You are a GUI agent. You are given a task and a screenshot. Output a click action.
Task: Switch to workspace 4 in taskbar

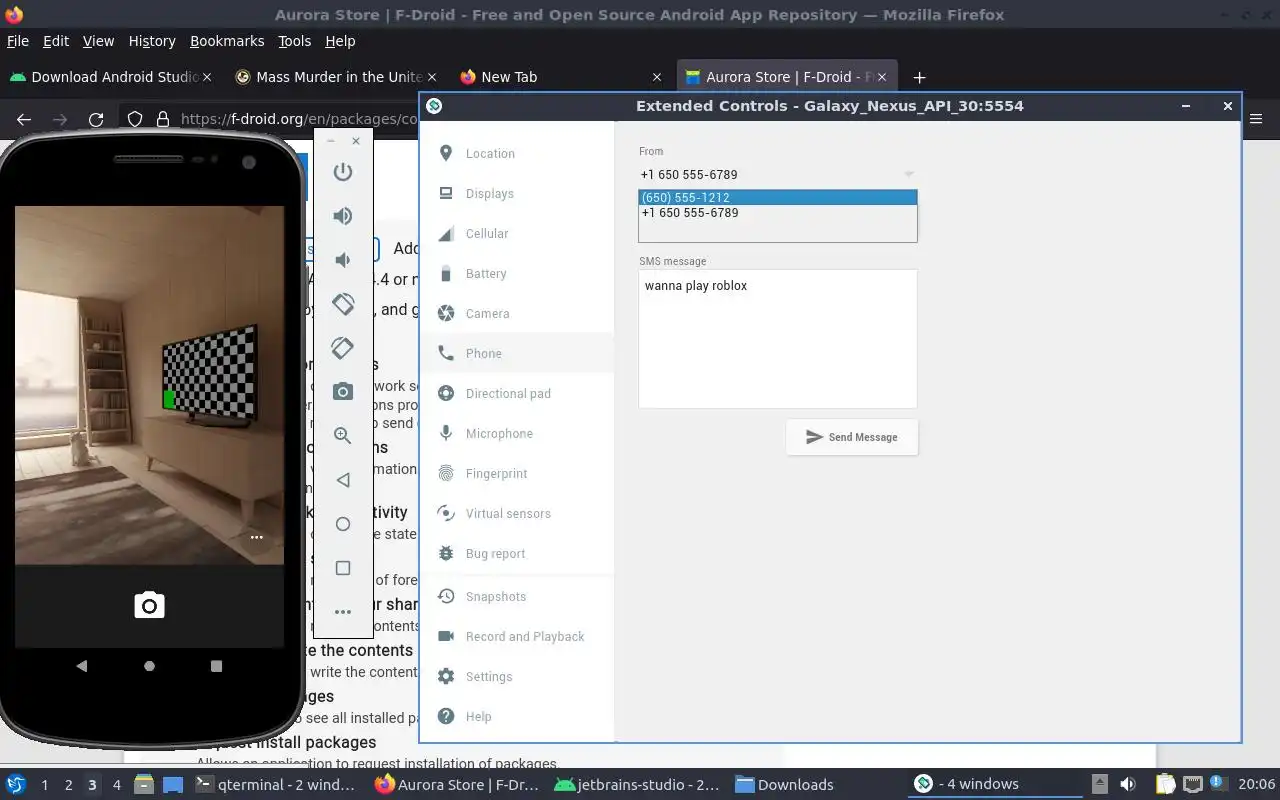tap(116, 785)
